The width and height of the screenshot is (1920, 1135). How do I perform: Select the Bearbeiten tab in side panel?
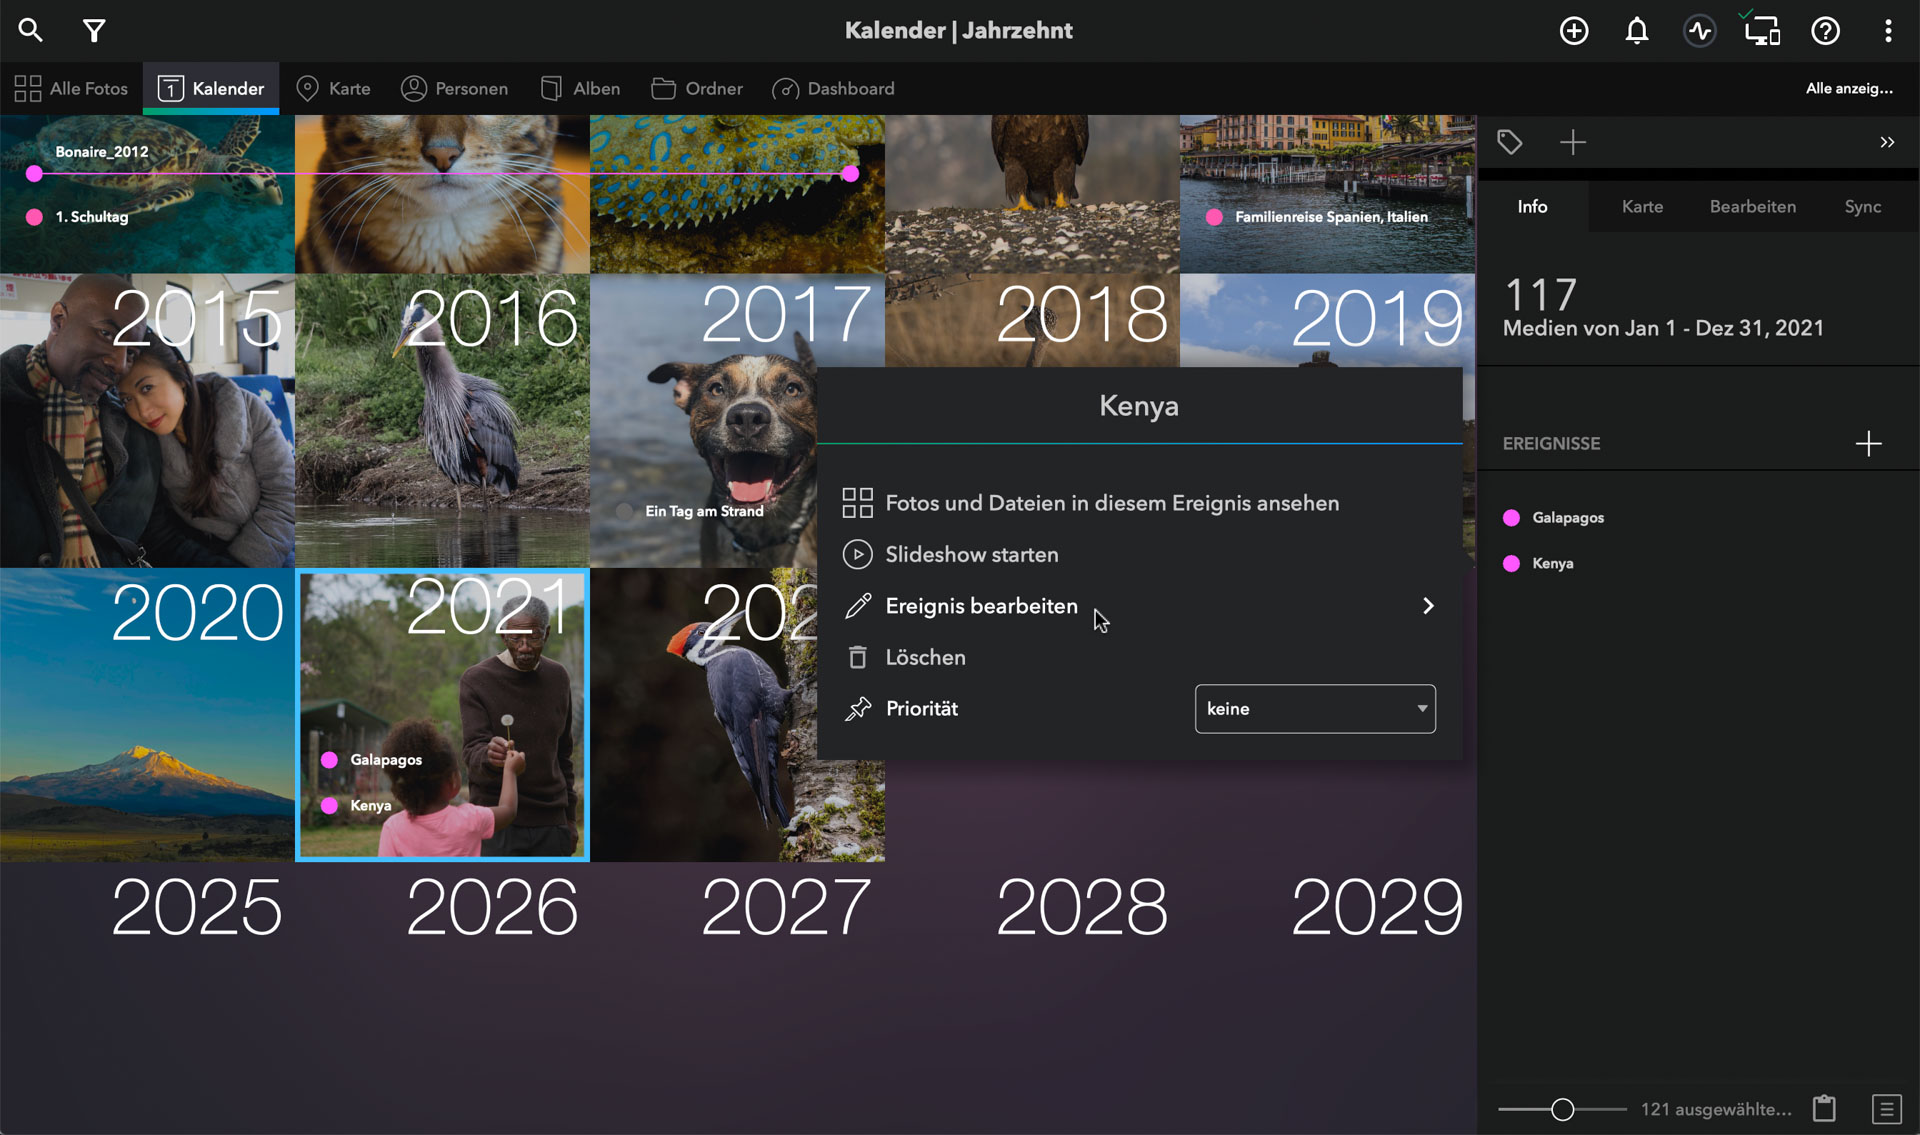click(1752, 207)
